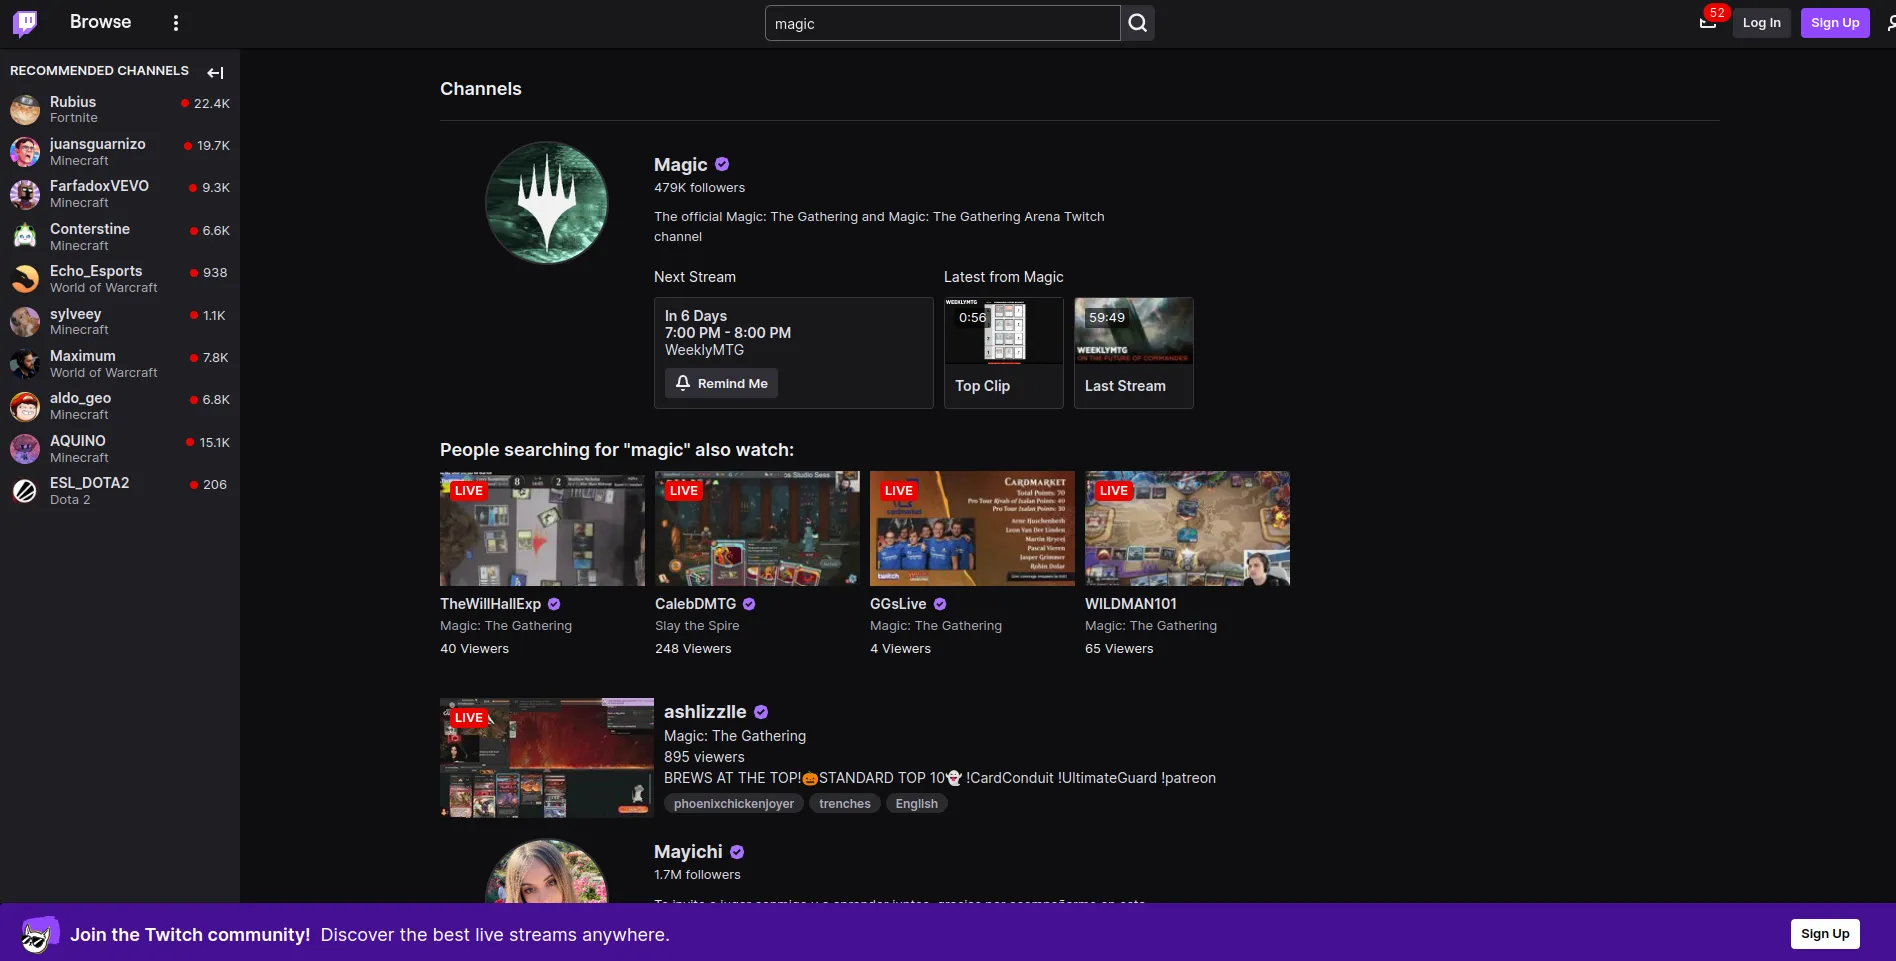Click the FarfadoxVEVO channel avatar
The image size is (1896, 961).
[25, 194]
